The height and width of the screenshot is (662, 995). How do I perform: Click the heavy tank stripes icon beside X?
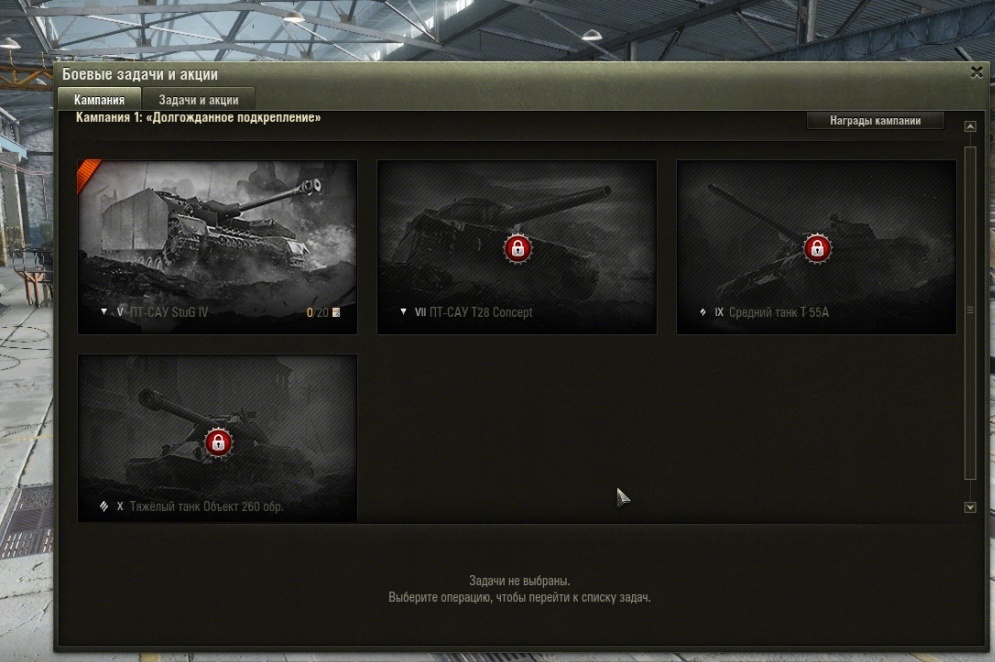103,506
